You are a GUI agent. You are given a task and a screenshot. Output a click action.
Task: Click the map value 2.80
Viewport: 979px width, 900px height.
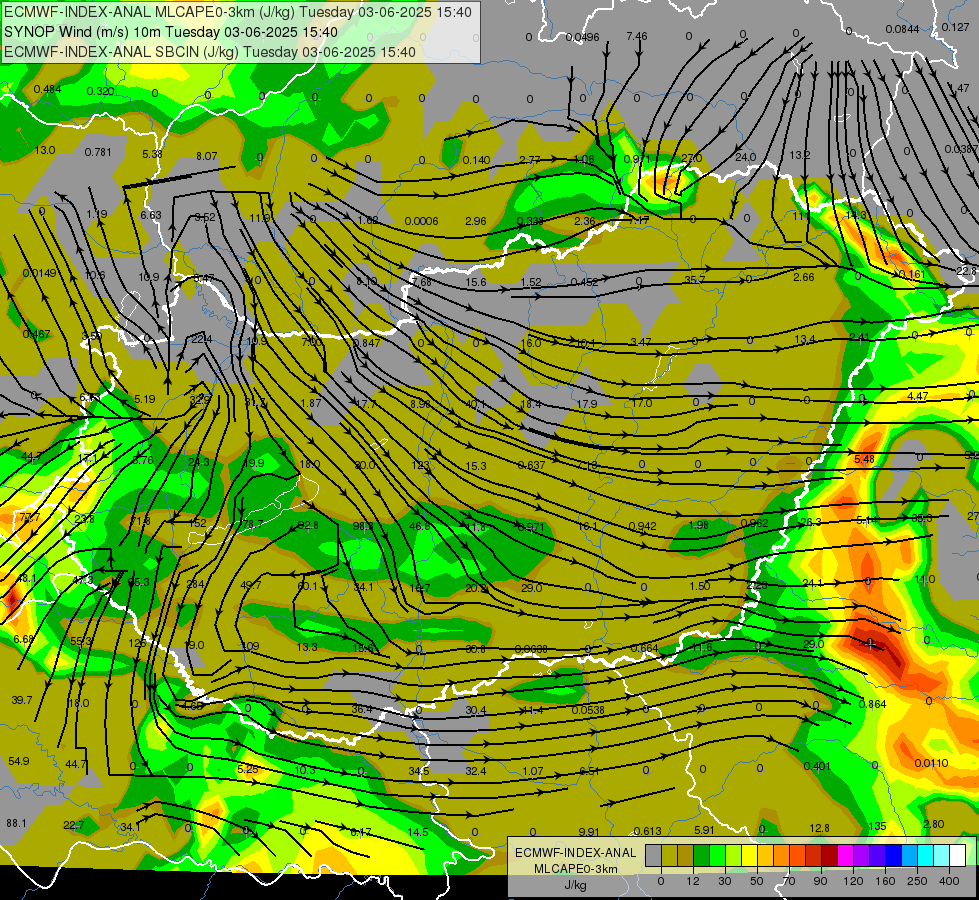[x=933, y=824]
